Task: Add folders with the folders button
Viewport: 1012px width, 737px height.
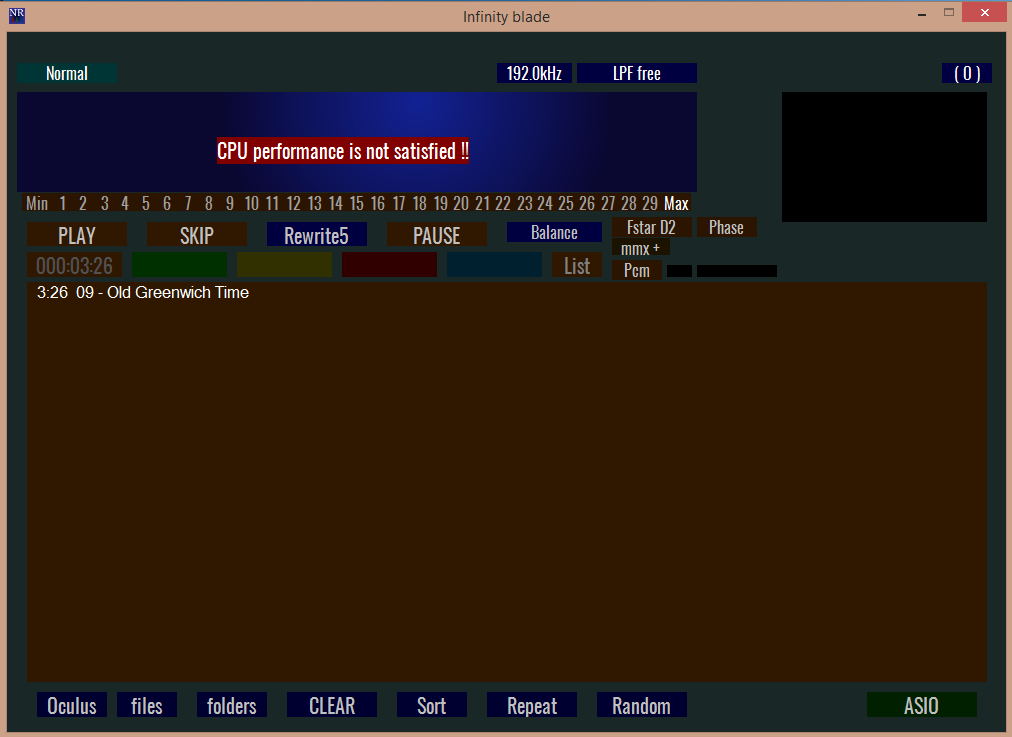Action: [232, 705]
